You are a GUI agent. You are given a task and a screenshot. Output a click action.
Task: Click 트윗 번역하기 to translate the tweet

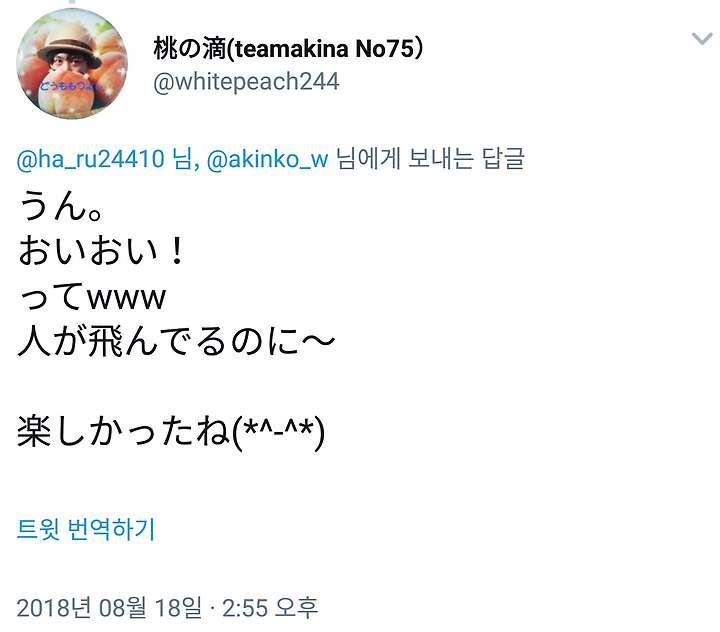pyautogui.click(x=86, y=529)
